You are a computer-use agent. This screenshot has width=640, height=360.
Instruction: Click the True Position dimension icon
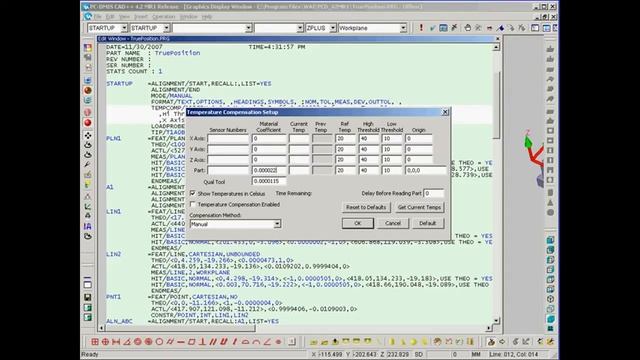click(x=105, y=342)
